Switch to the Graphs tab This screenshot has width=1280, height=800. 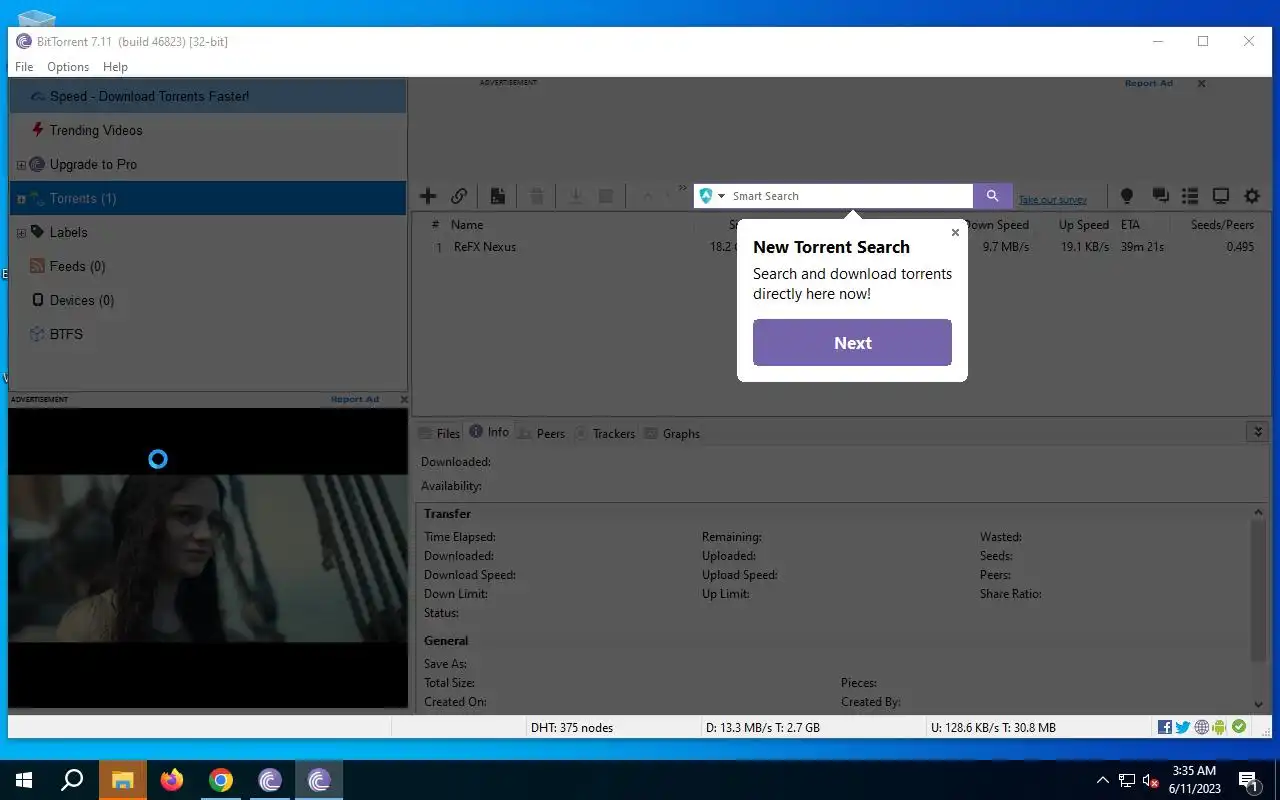[x=672, y=433]
